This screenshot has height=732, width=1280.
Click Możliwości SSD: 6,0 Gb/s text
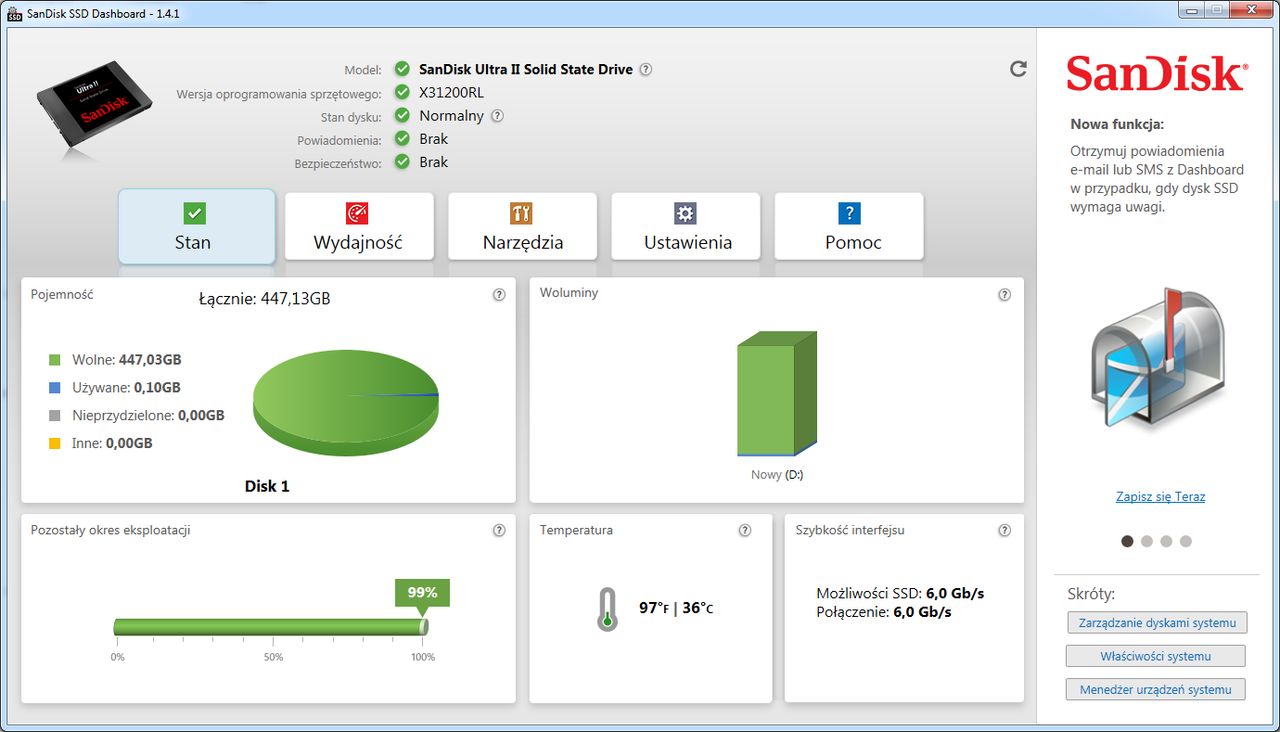point(901,594)
